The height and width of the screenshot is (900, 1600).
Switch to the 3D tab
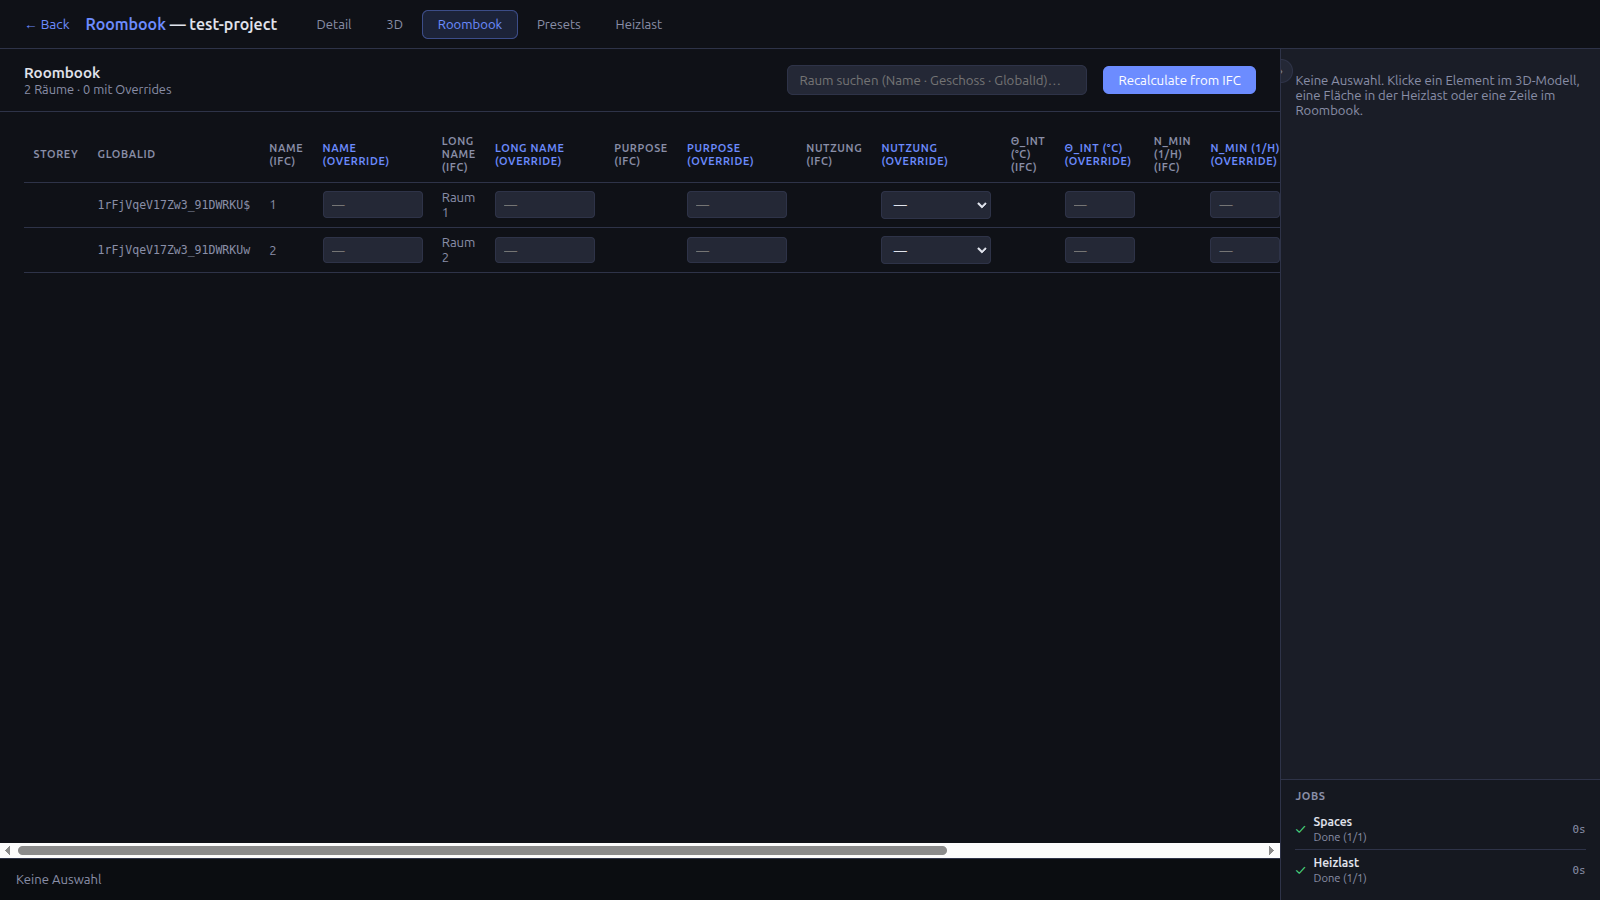click(394, 24)
